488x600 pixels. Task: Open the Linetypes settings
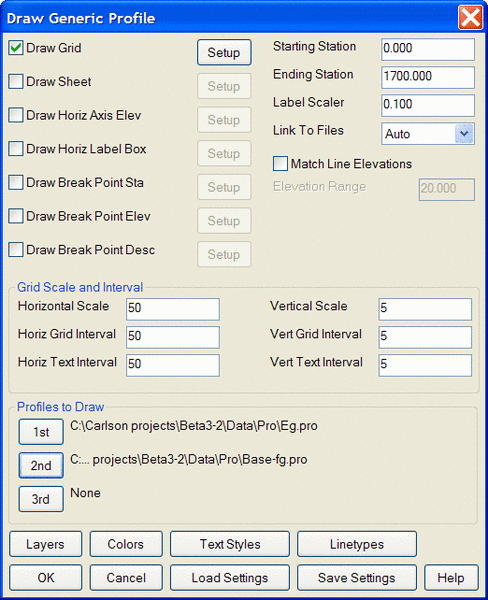click(x=357, y=544)
